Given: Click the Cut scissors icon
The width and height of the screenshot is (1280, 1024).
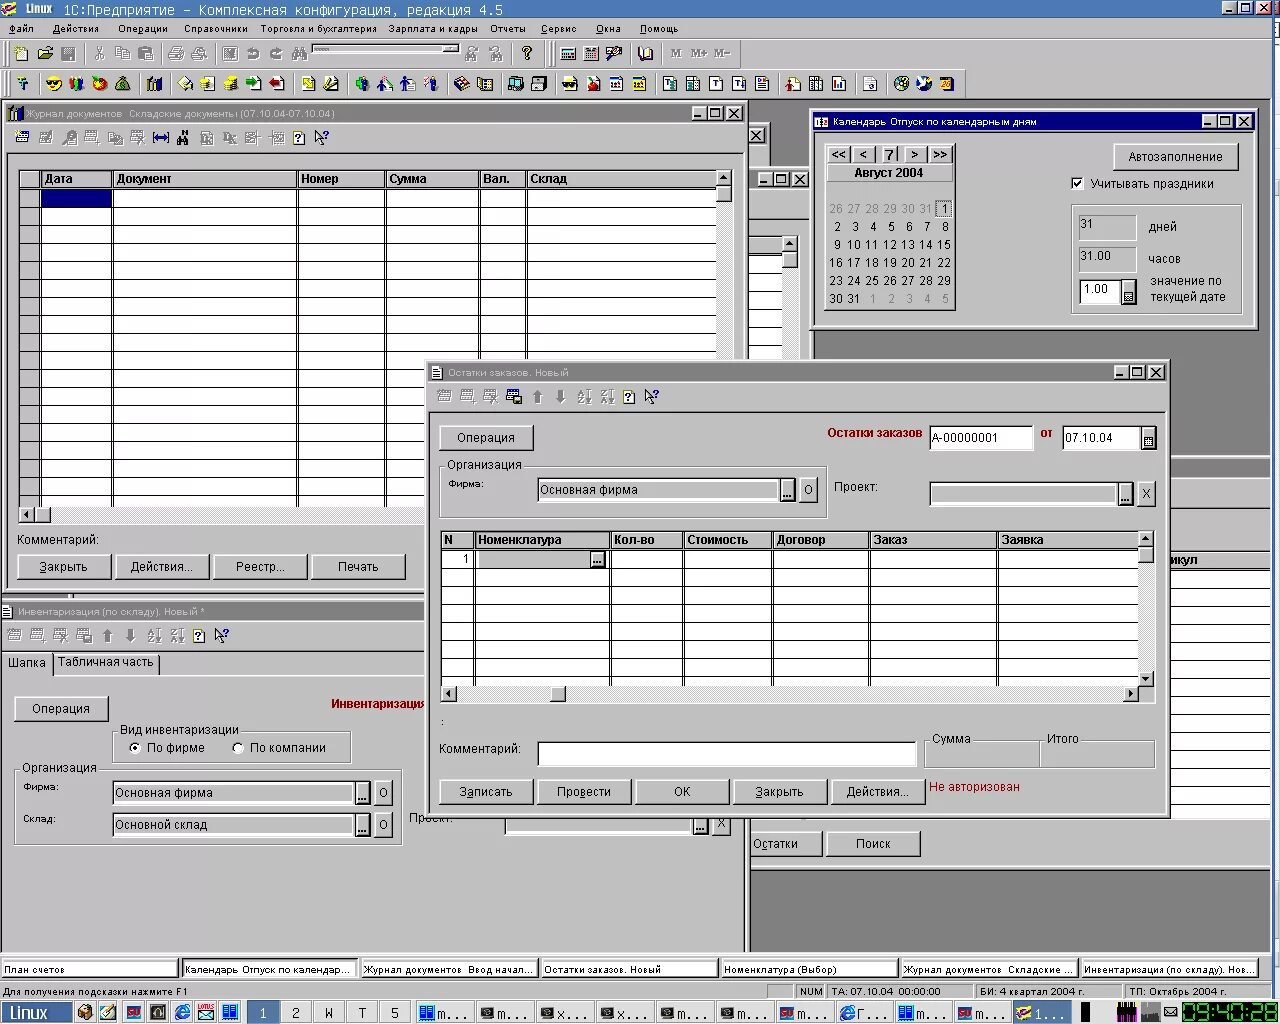Looking at the screenshot, I should tap(99, 53).
